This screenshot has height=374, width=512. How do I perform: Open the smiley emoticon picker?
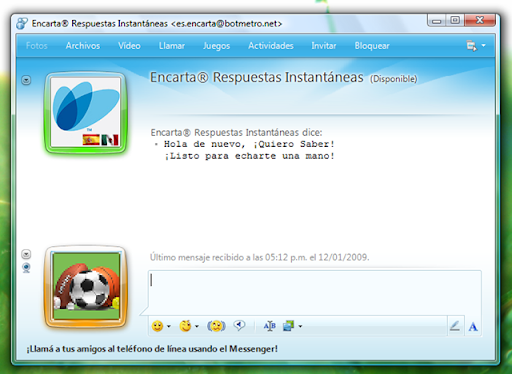(157, 326)
